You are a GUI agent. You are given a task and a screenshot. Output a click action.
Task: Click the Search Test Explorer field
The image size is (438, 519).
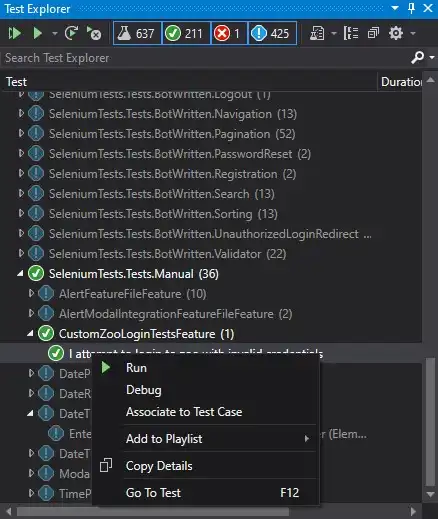[205, 58]
